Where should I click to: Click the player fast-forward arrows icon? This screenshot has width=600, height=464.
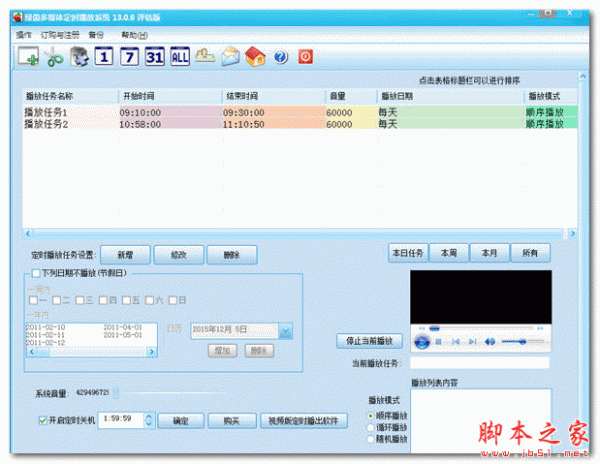point(540,328)
